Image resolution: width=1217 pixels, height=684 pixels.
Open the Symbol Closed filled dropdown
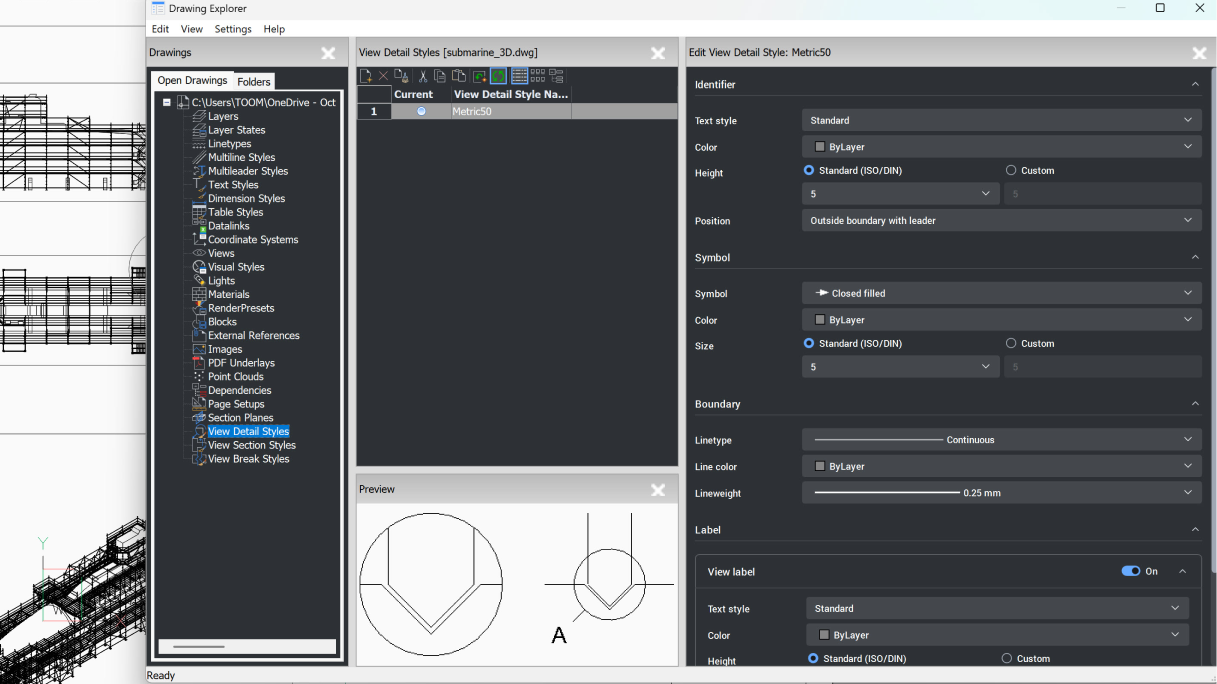pyautogui.click(x=1002, y=294)
